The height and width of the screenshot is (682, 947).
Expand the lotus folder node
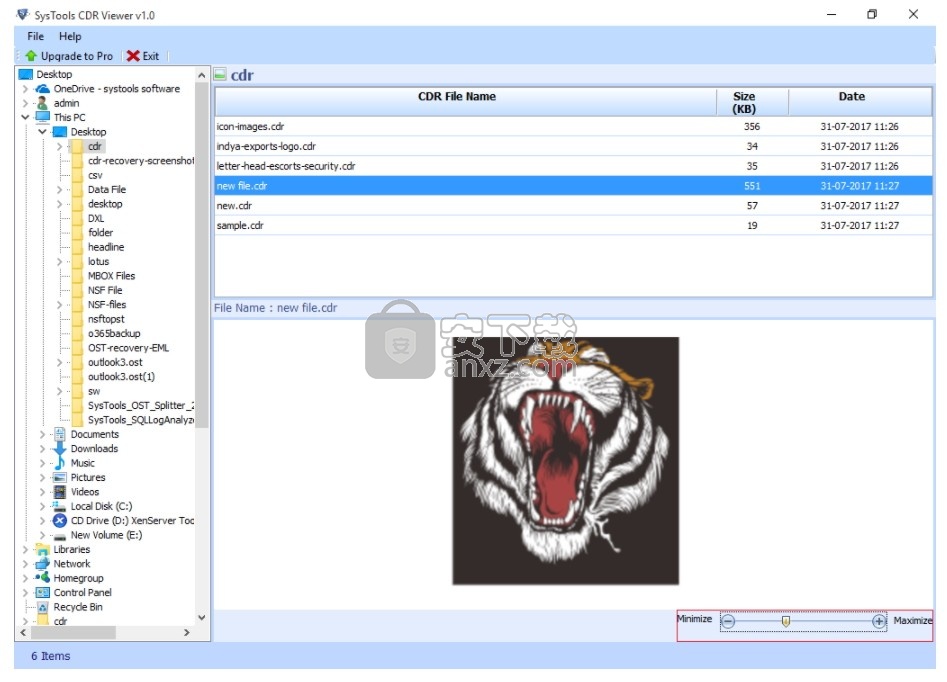click(59, 262)
